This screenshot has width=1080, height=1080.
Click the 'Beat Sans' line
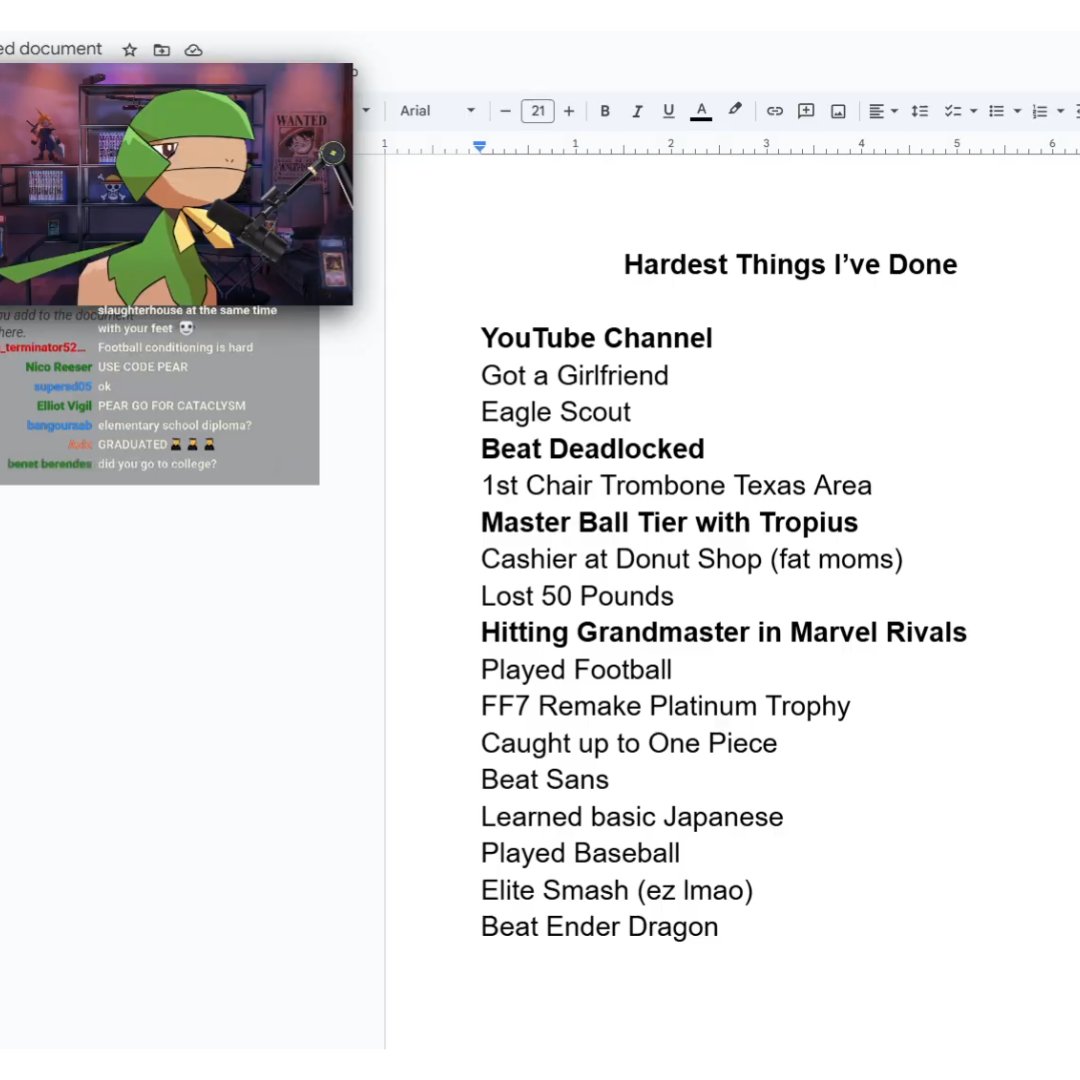545,780
